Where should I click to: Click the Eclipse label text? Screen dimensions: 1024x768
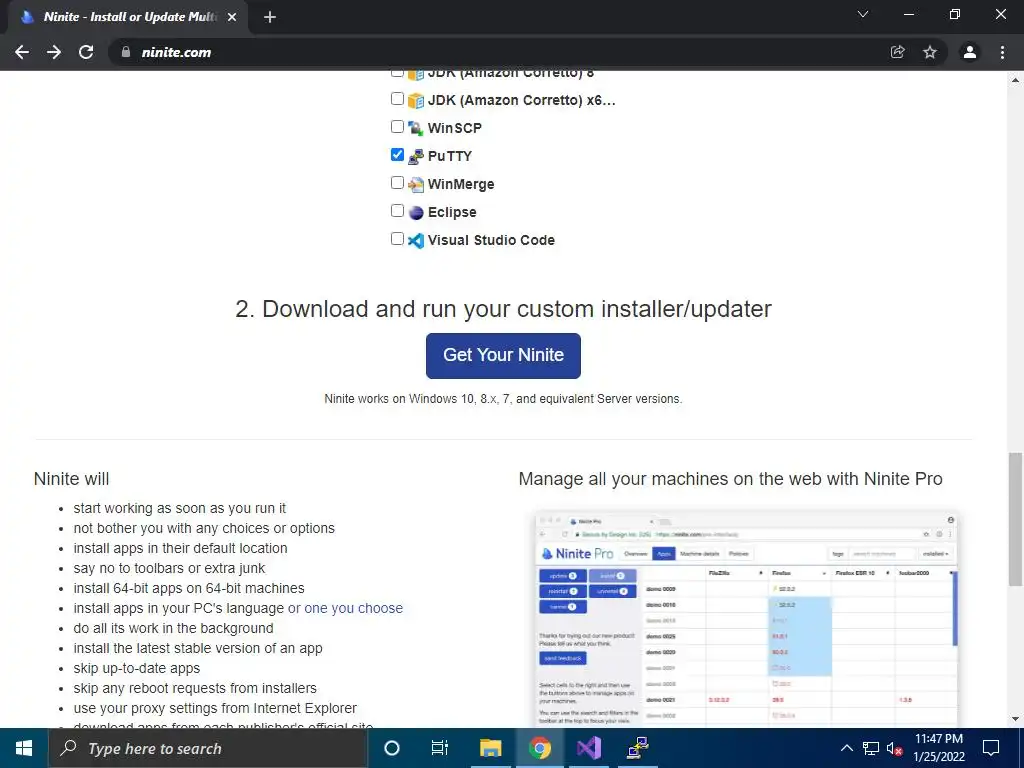pos(452,212)
